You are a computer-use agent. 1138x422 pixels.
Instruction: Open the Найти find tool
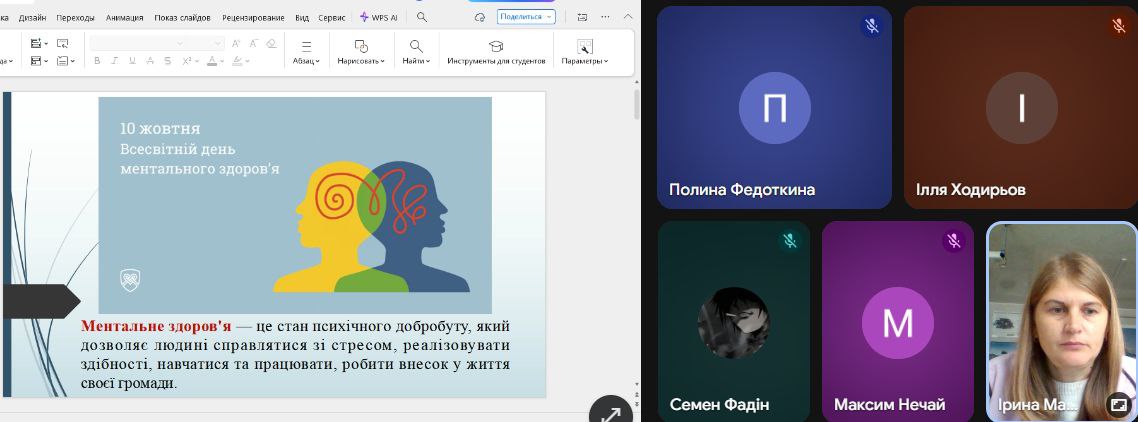pos(416,47)
